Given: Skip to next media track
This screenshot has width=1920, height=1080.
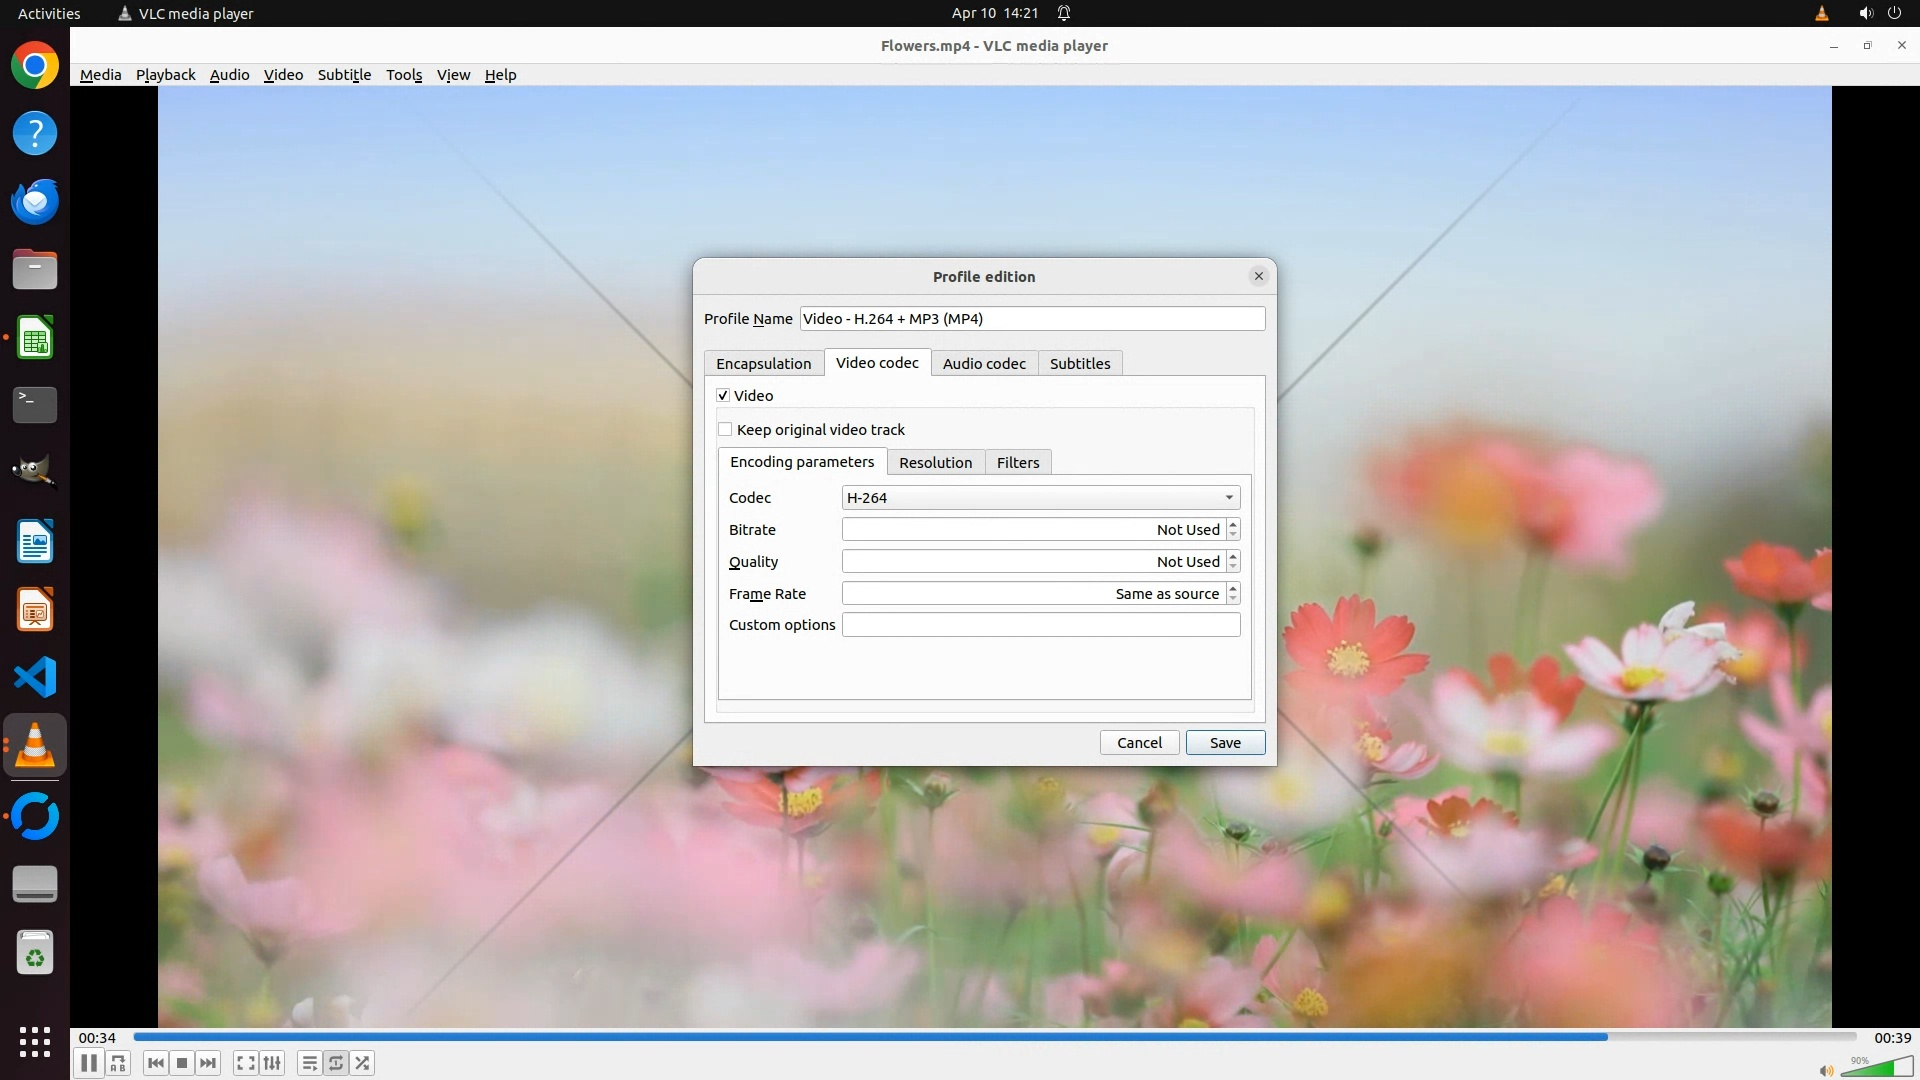Looking at the screenshot, I should [208, 1063].
